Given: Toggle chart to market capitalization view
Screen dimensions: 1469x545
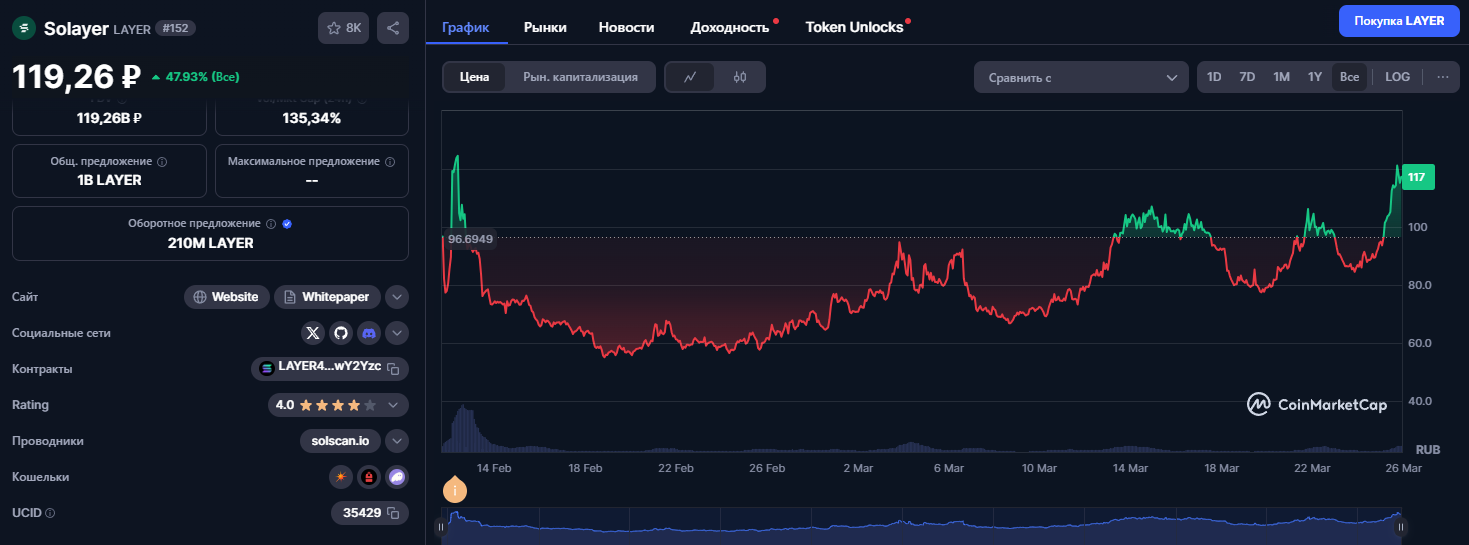Looking at the screenshot, I should pos(580,77).
